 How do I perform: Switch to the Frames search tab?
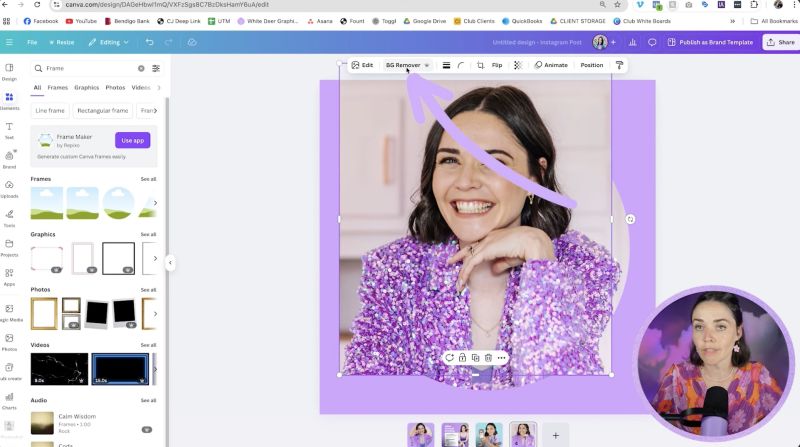pyautogui.click(x=58, y=88)
